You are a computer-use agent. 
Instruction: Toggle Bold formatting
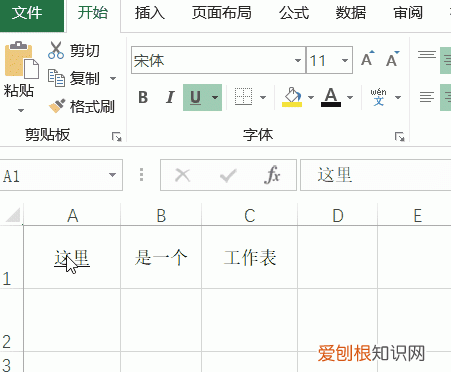[x=143, y=97]
